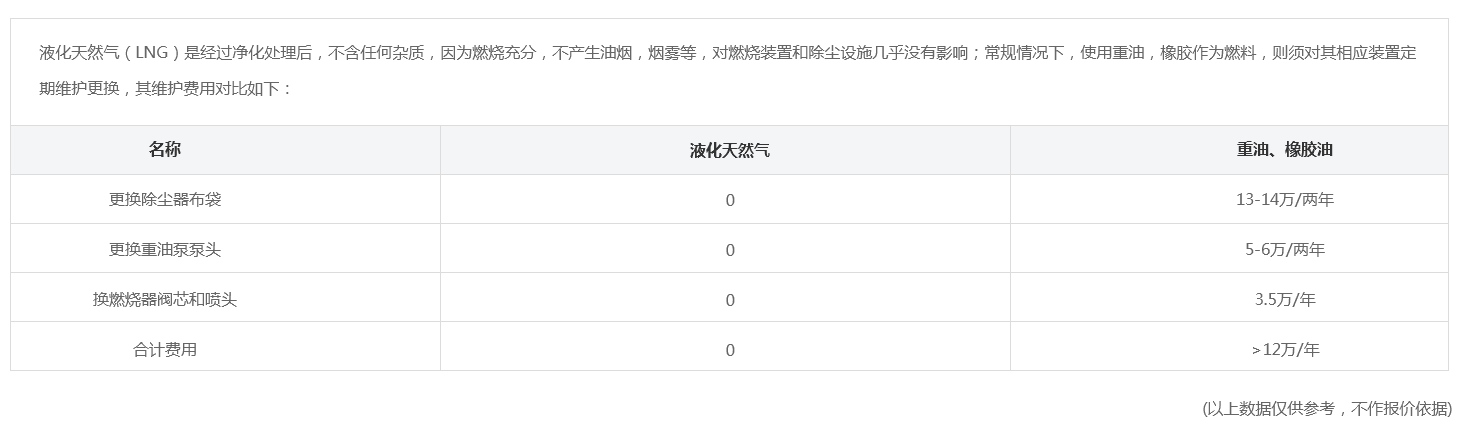Click the 5-6万/两年 cost cell
The image size is (1466, 426).
point(1285,249)
